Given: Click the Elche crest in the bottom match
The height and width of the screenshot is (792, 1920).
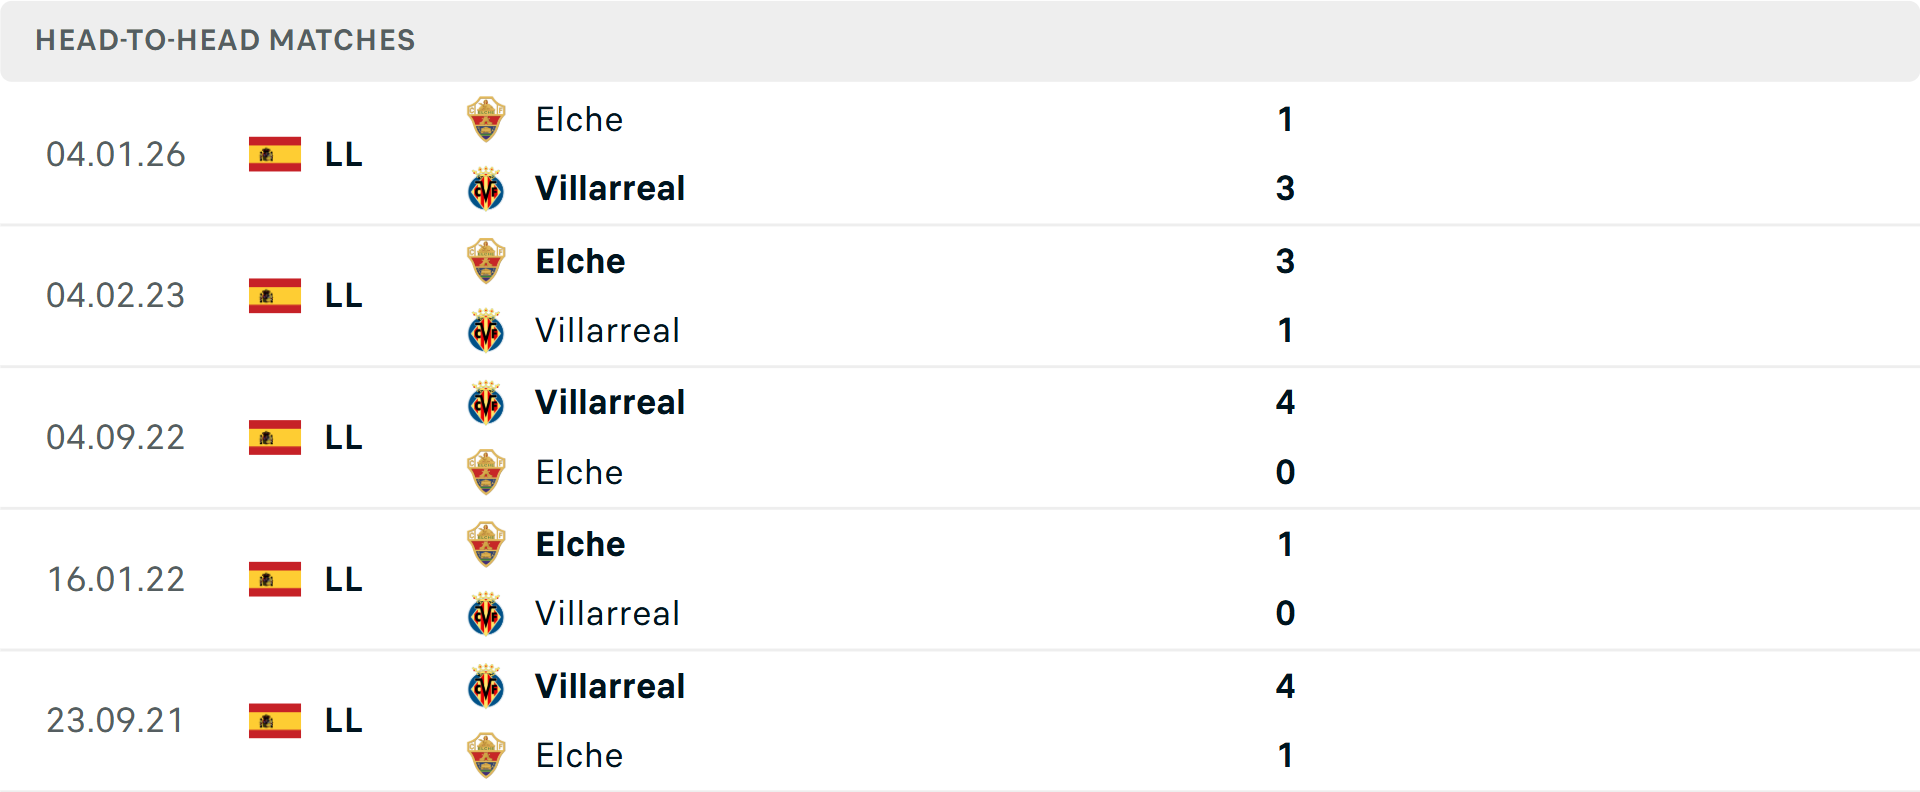Looking at the screenshot, I should [x=486, y=756].
